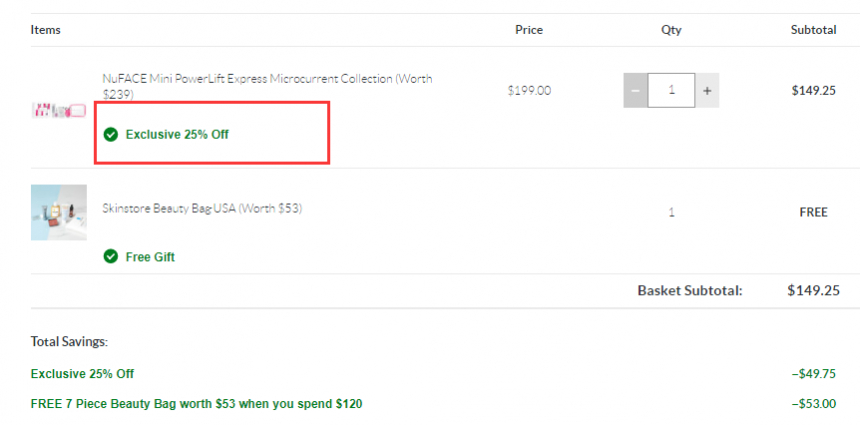Screen dimensions: 860x425
Task: Click the NuFACE quantity input field
Action: coord(671,90)
